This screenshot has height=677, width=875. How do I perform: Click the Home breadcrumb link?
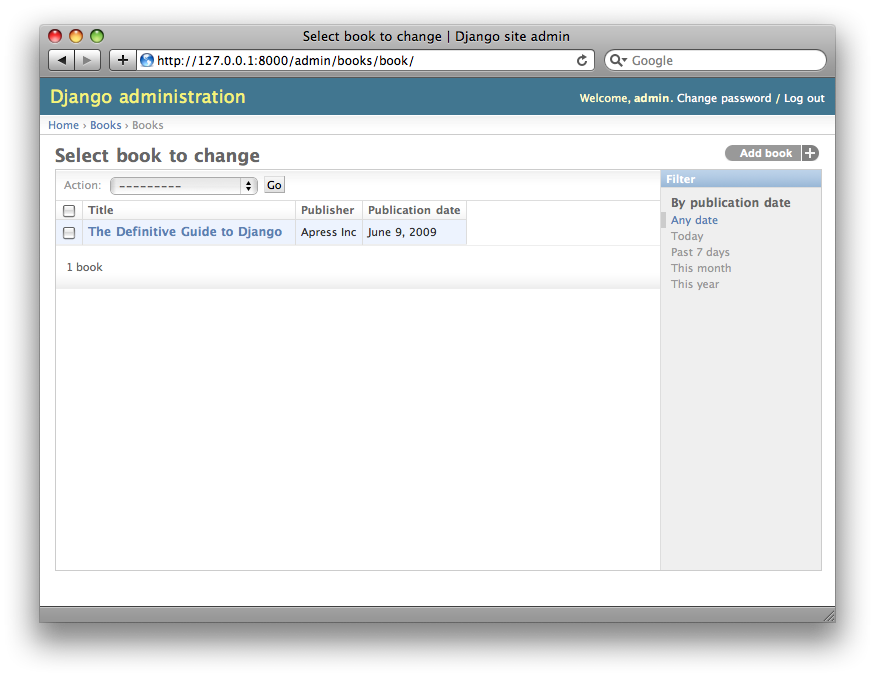tap(63, 125)
